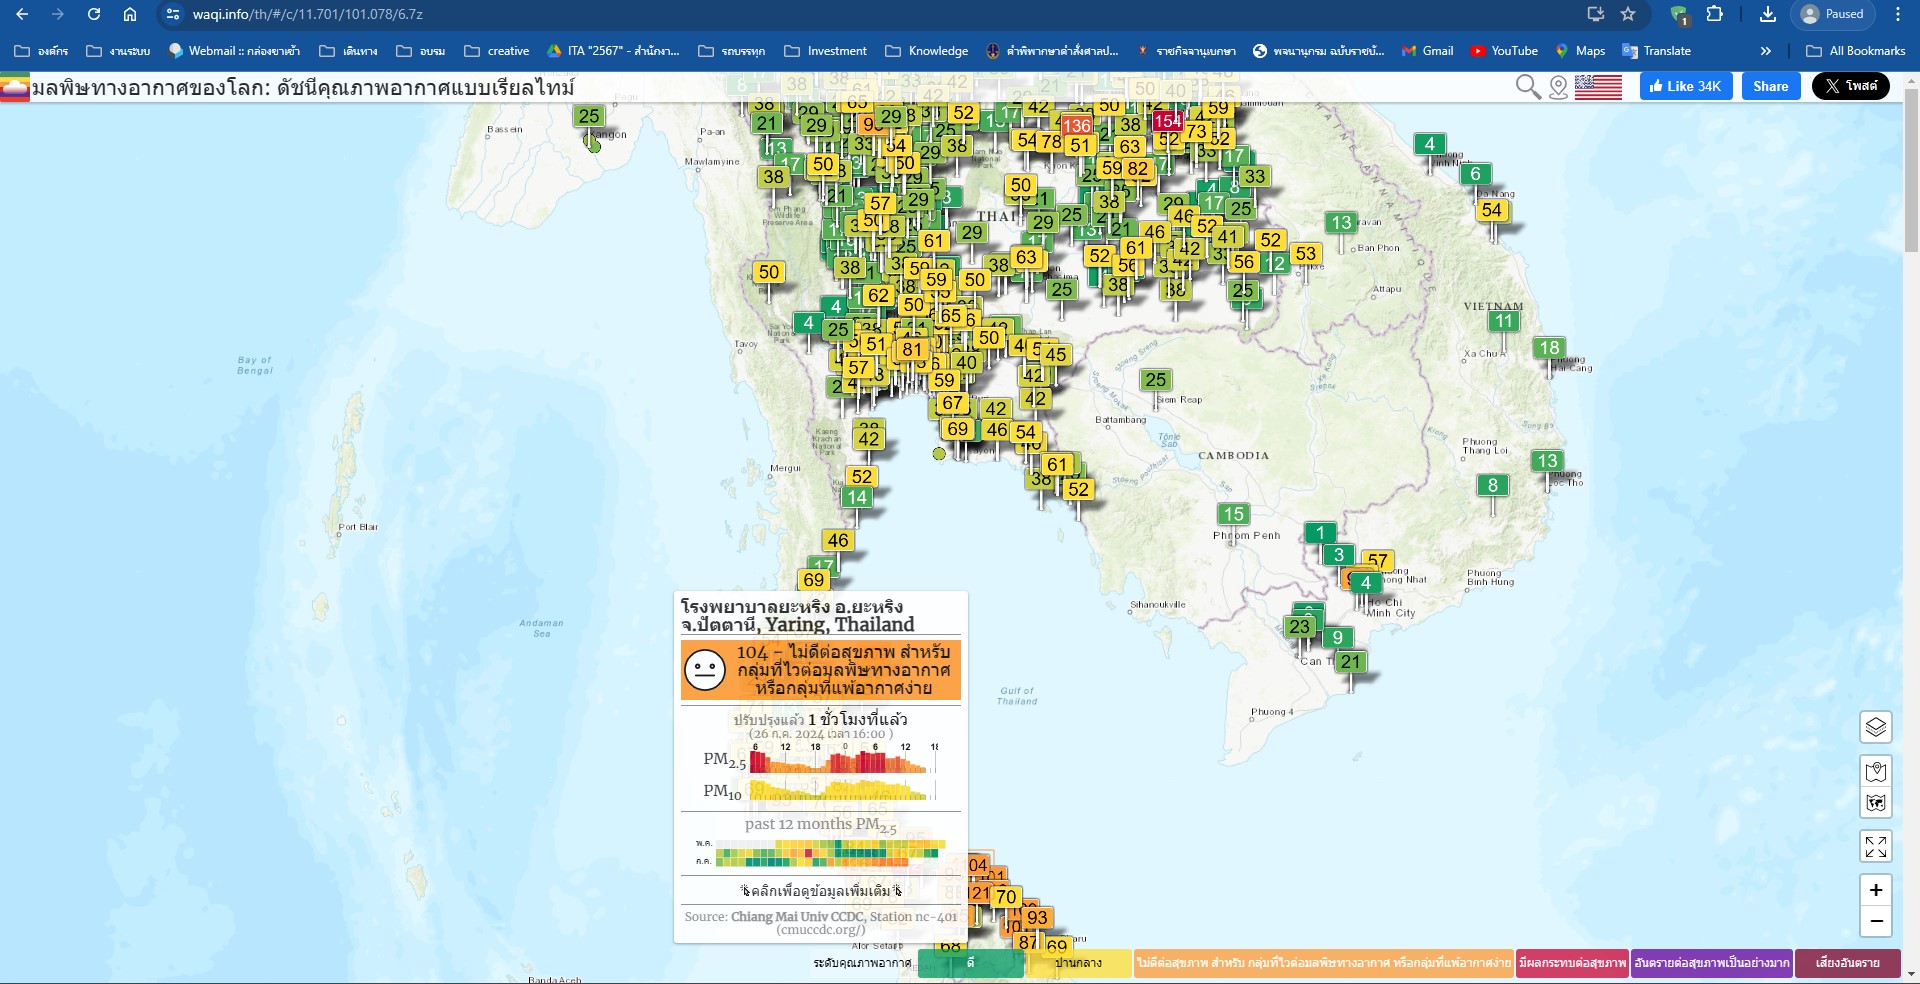The height and width of the screenshot is (984, 1920).
Task: Switch to world map view
Action: 1875,803
